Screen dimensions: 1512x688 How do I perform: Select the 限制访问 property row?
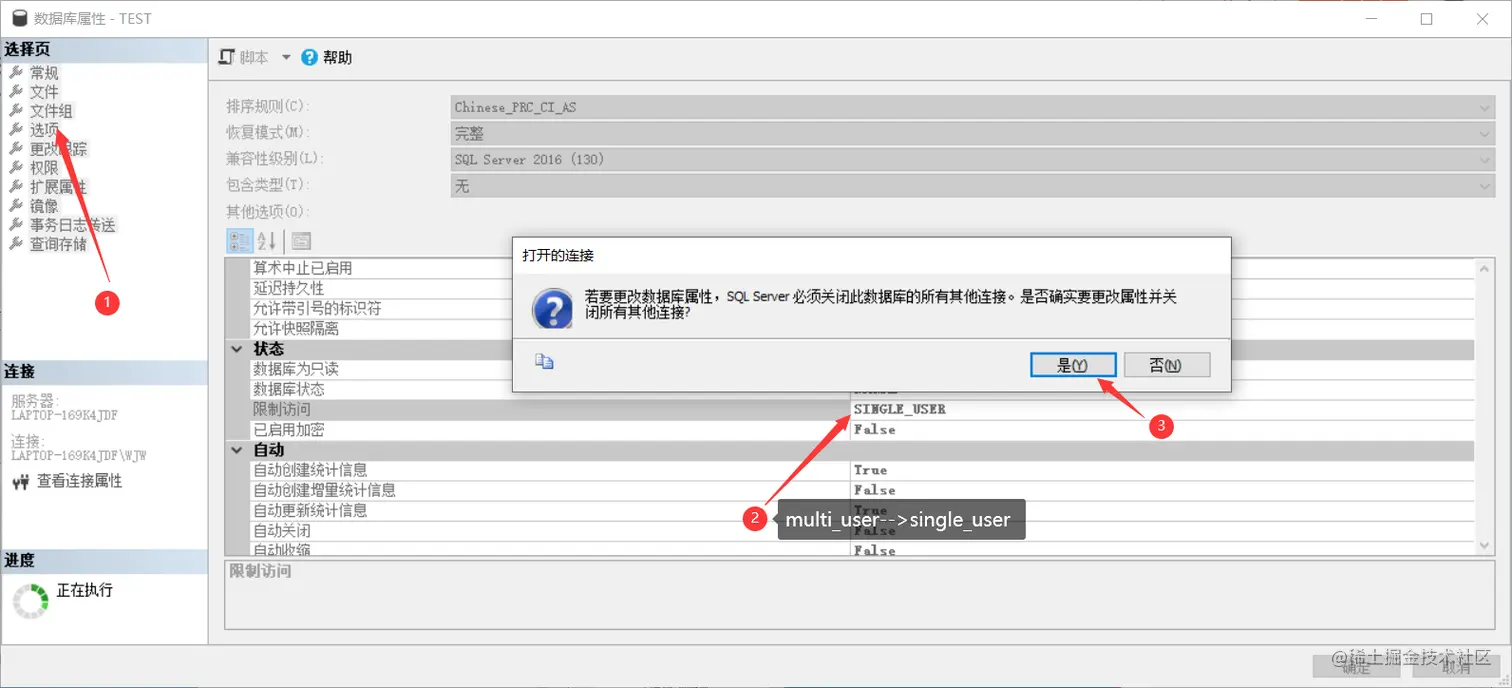(x=862, y=410)
